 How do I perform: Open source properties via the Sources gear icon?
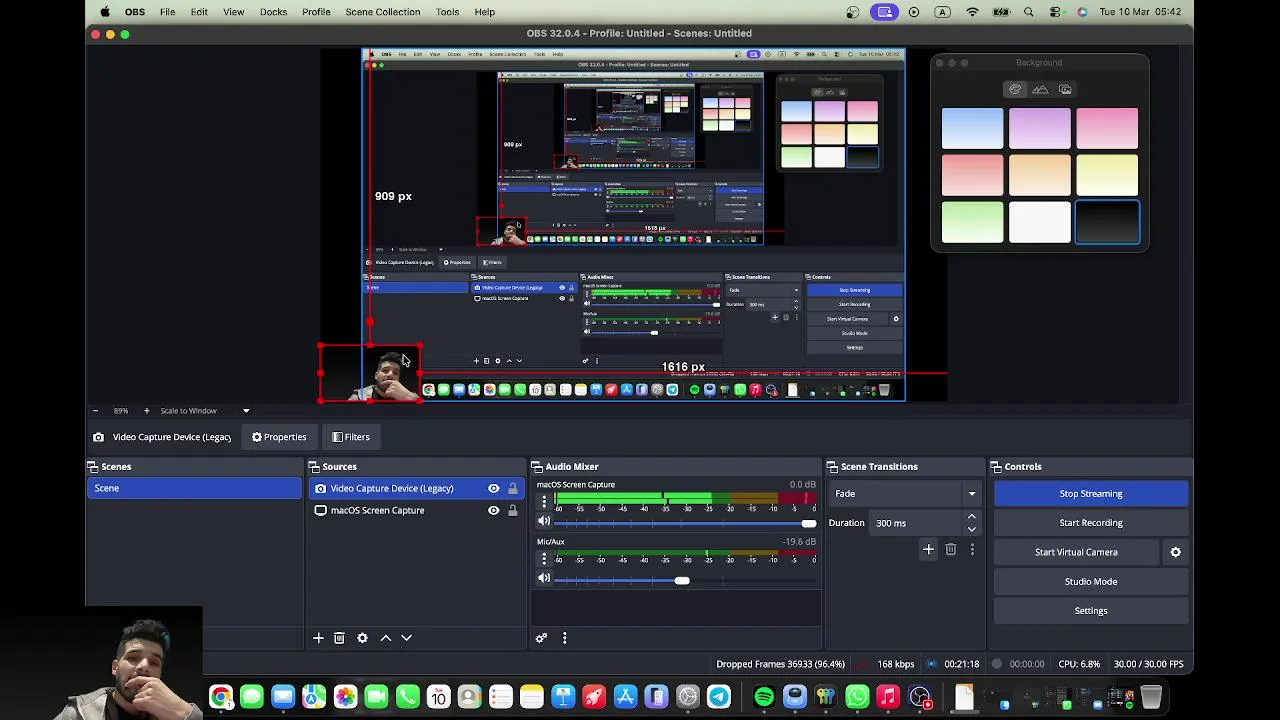362,638
